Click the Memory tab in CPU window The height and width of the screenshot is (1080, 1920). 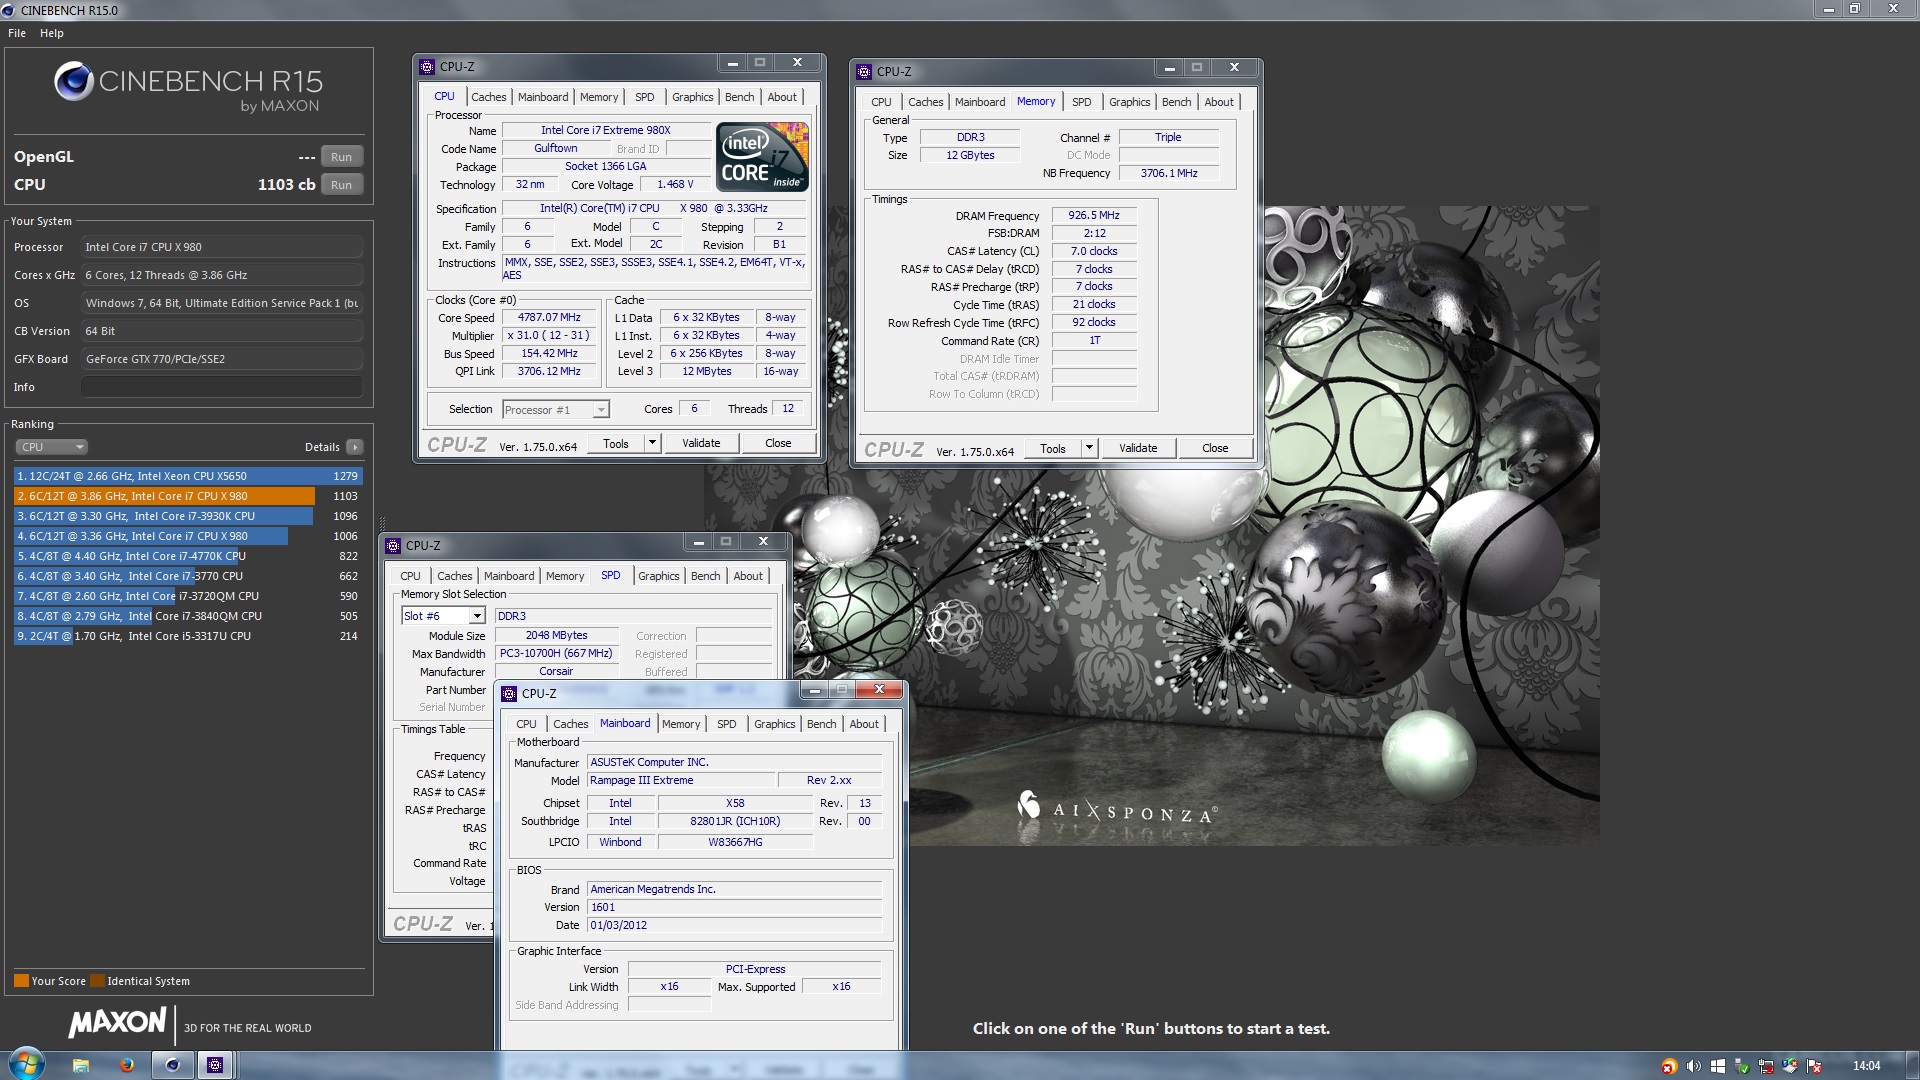(599, 97)
